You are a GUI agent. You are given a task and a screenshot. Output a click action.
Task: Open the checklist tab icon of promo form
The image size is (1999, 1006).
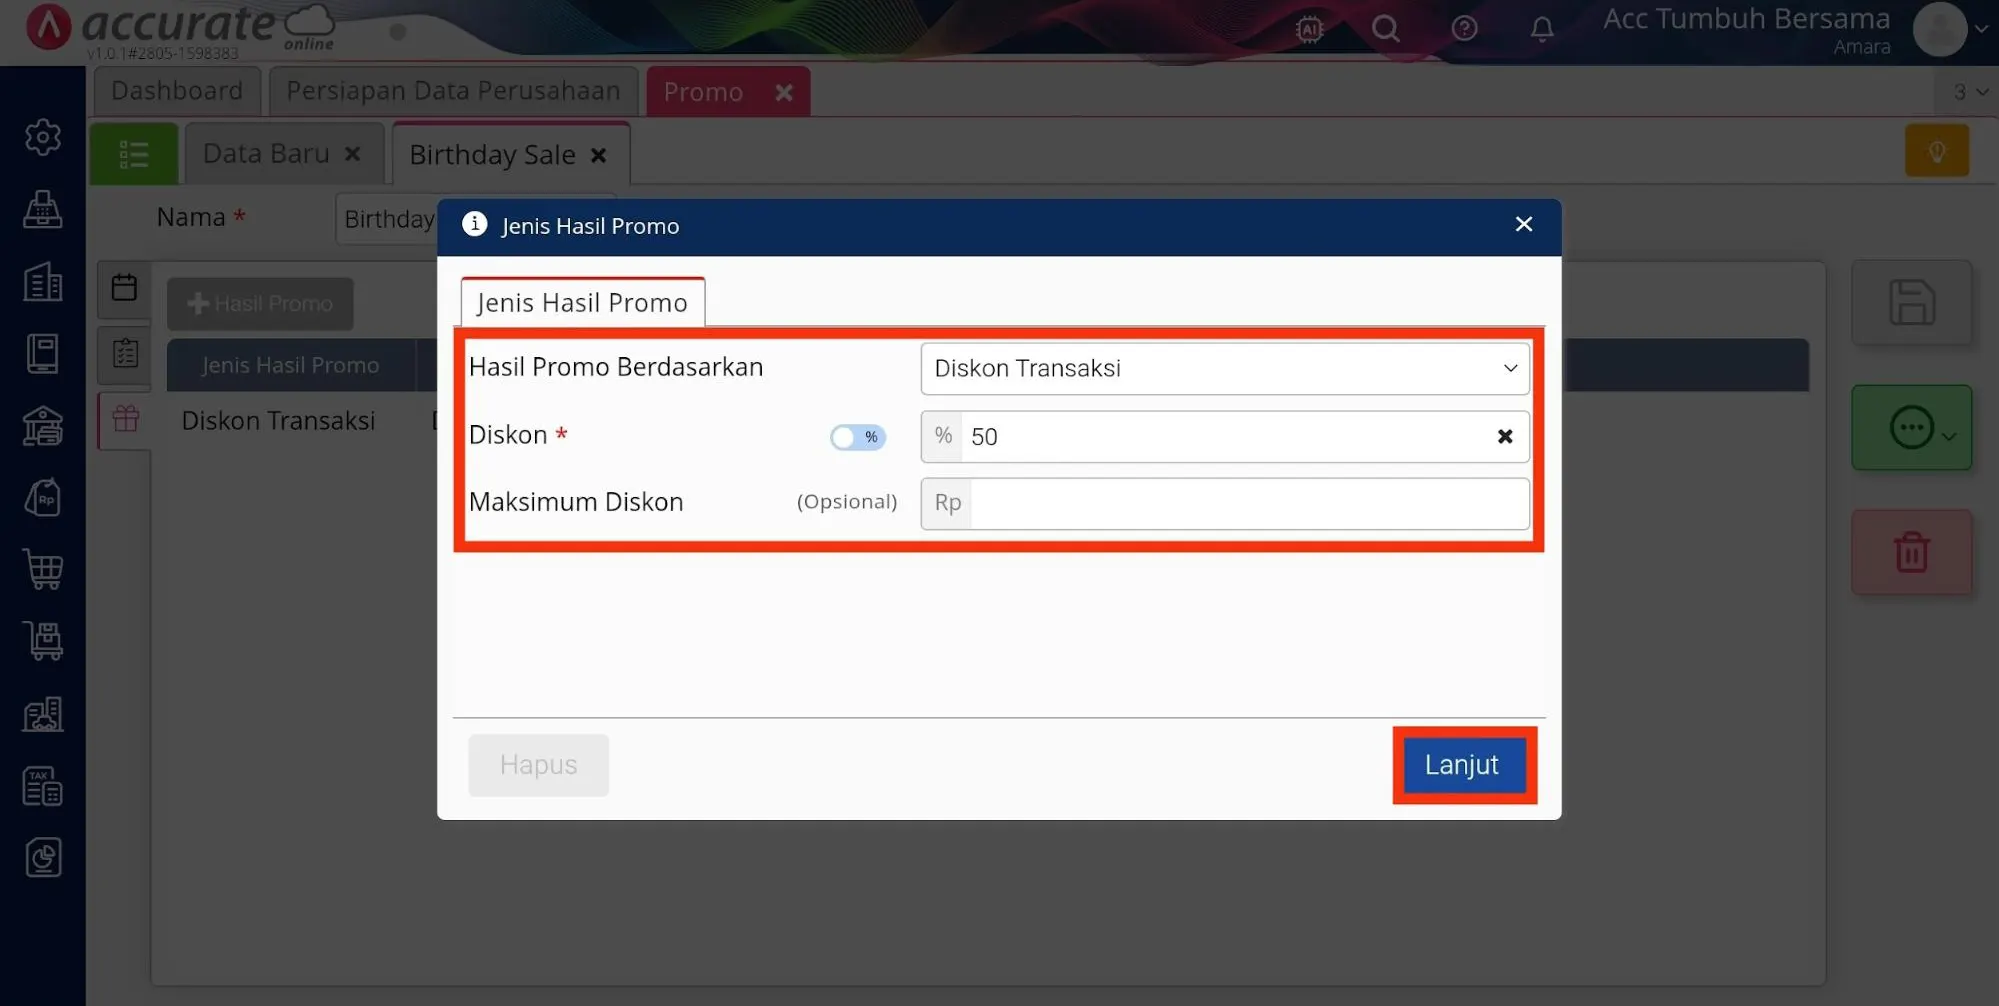125,353
